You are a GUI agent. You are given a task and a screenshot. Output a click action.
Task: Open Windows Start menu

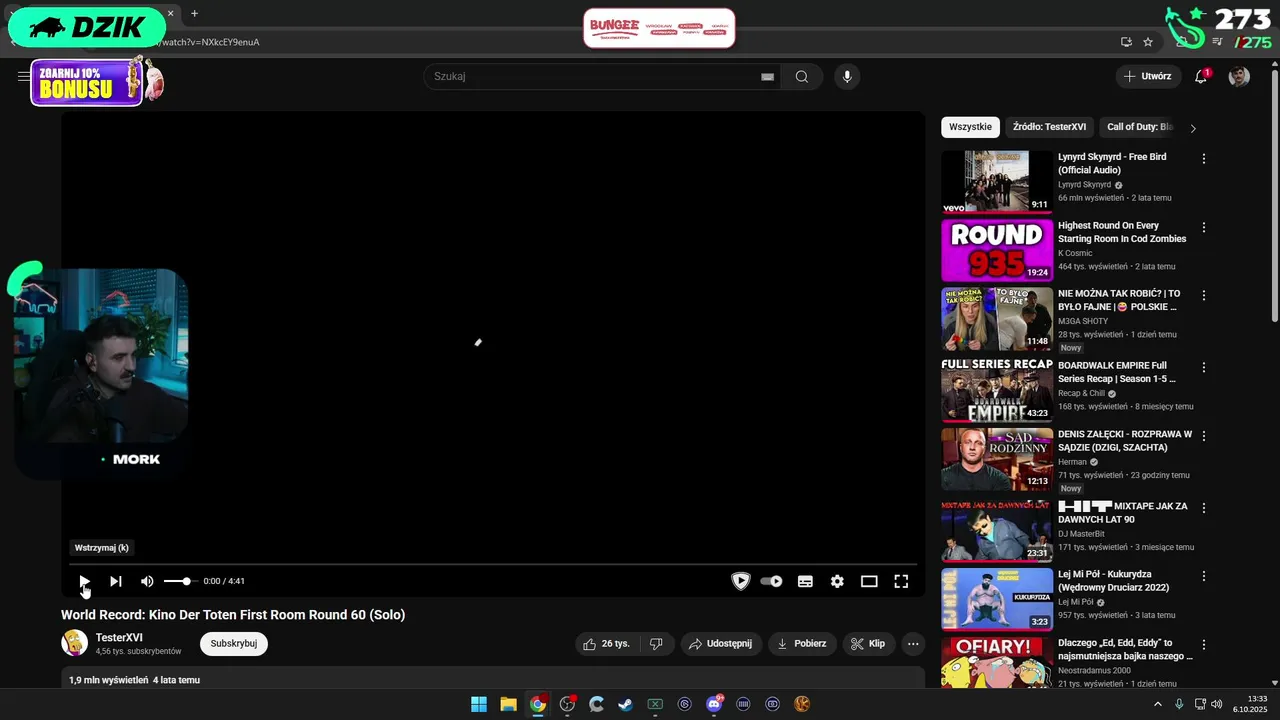pyautogui.click(x=479, y=704)
